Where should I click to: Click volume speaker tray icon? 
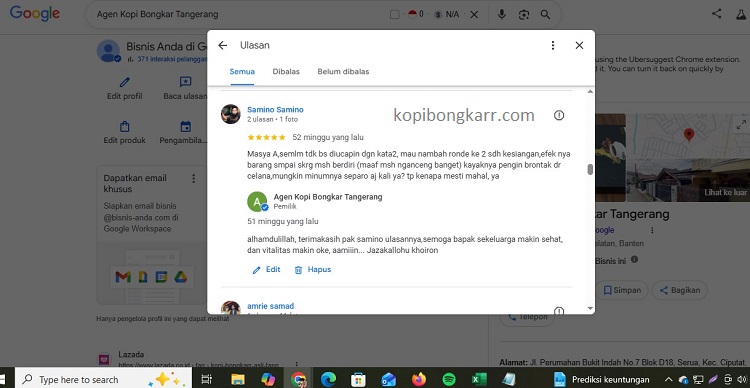click(x=741, y=379)
